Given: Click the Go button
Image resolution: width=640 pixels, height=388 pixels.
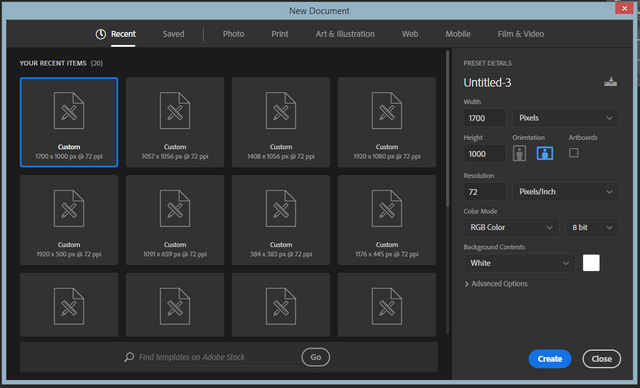Looking at the screenshot, I should click(x=316, y=357).
